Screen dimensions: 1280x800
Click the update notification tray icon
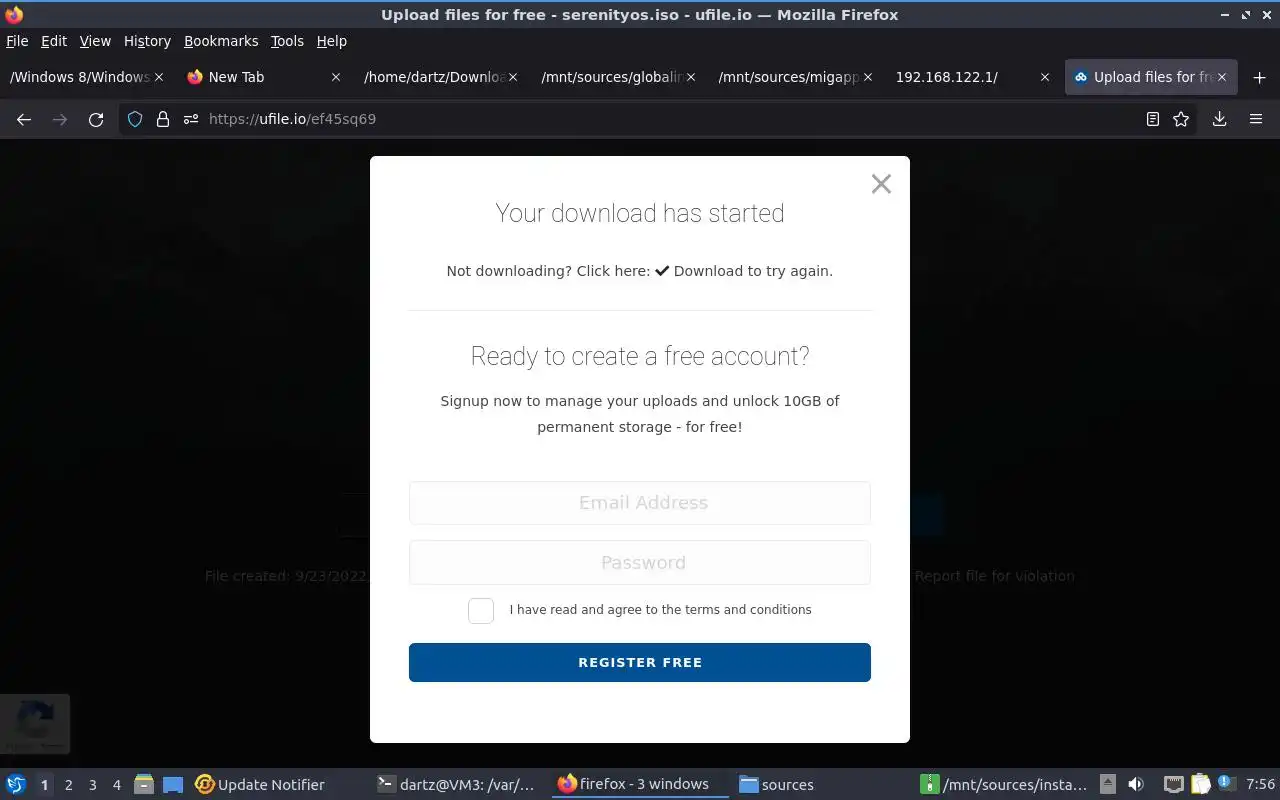1227,785
